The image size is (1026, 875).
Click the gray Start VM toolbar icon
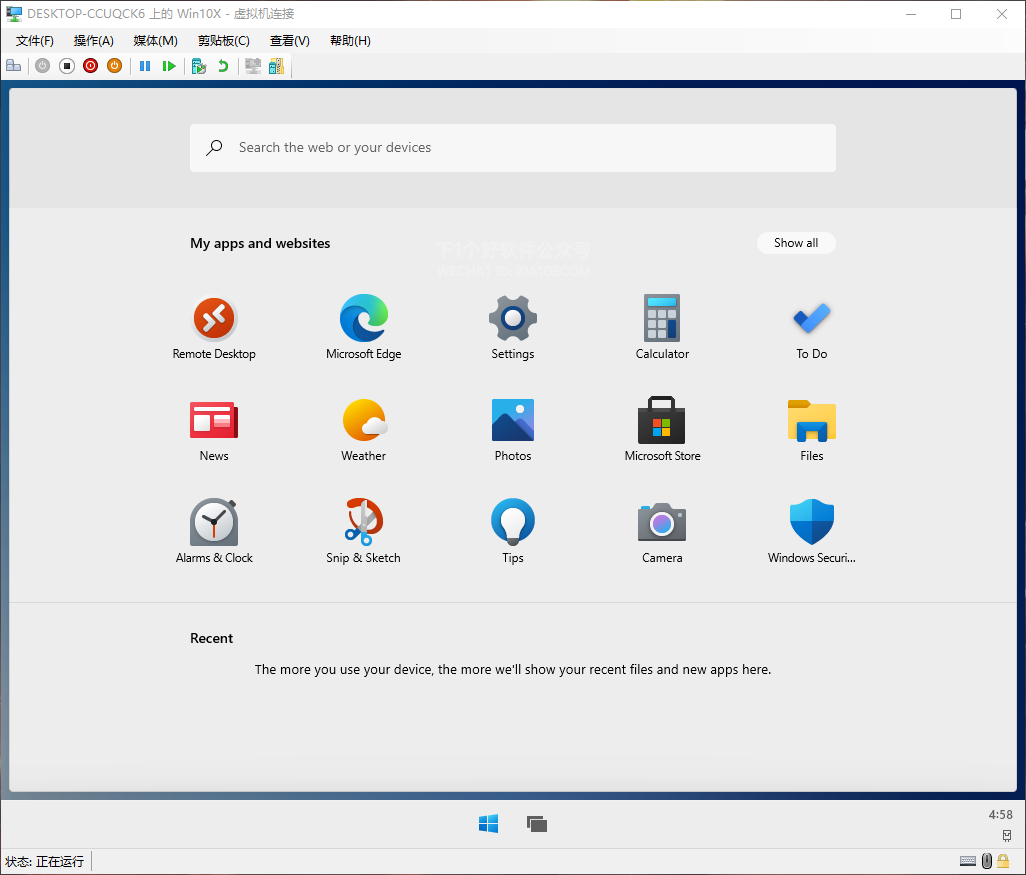[x=43, y=66]
